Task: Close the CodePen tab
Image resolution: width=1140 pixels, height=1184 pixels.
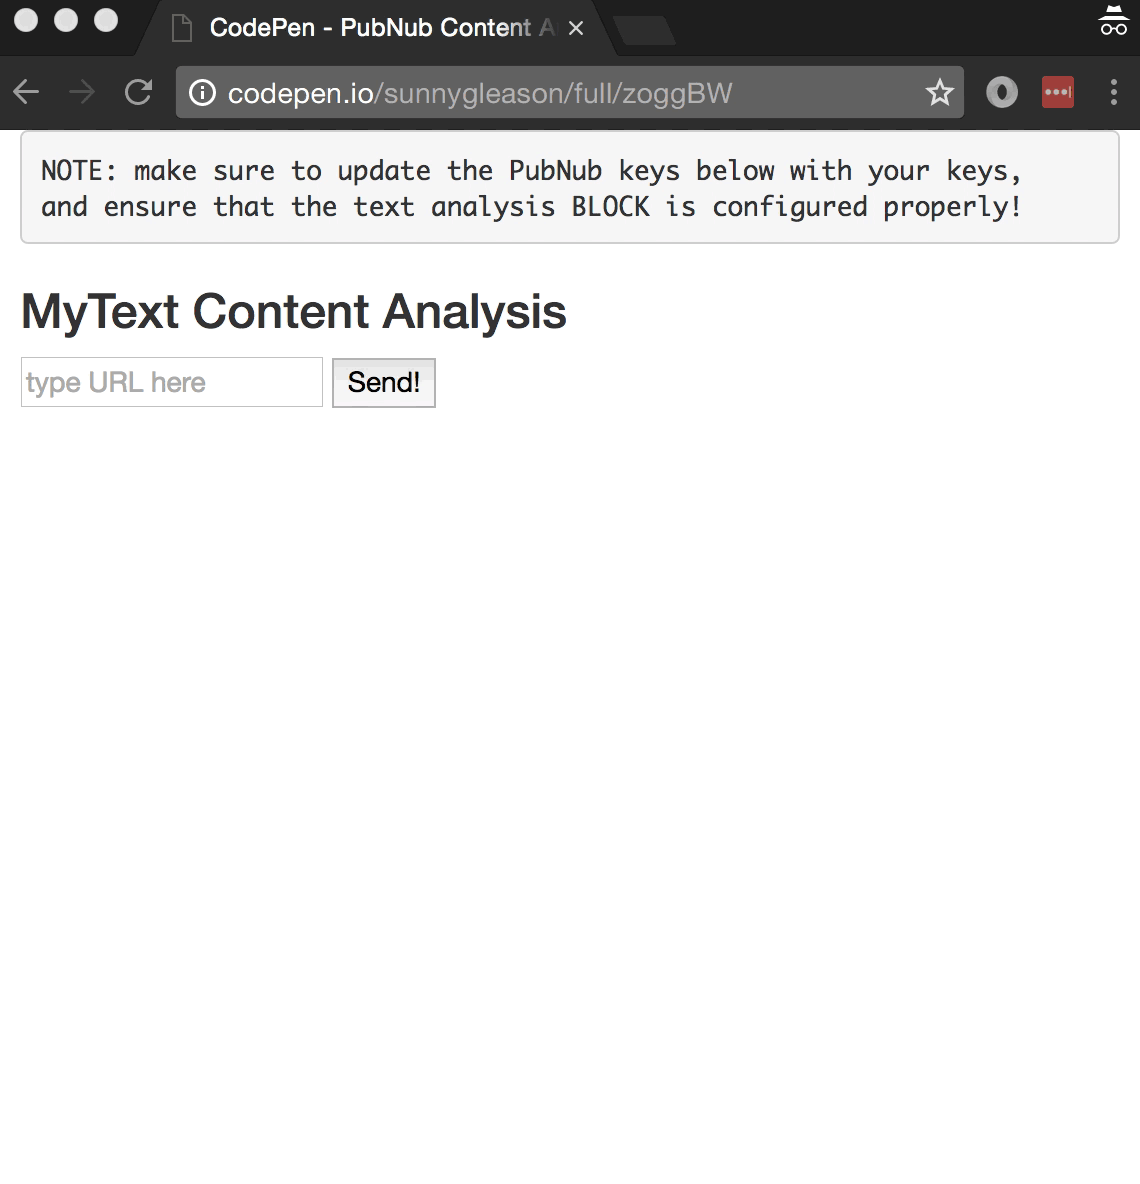Action: coord(576,28)
